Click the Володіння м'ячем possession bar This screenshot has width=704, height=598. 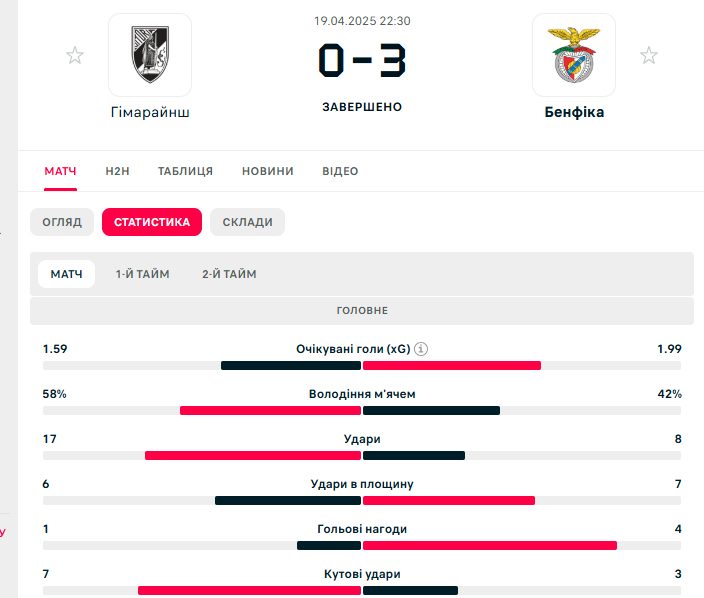[x=362, y=410]
